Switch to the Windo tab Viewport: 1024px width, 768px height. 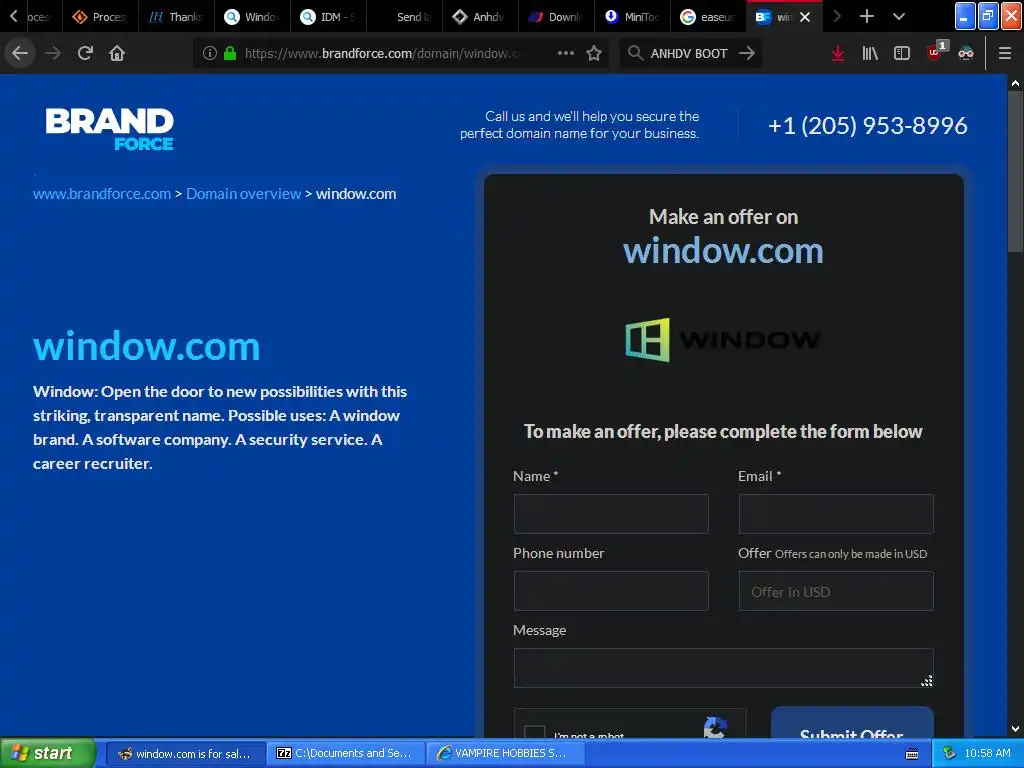pos(252,17)
